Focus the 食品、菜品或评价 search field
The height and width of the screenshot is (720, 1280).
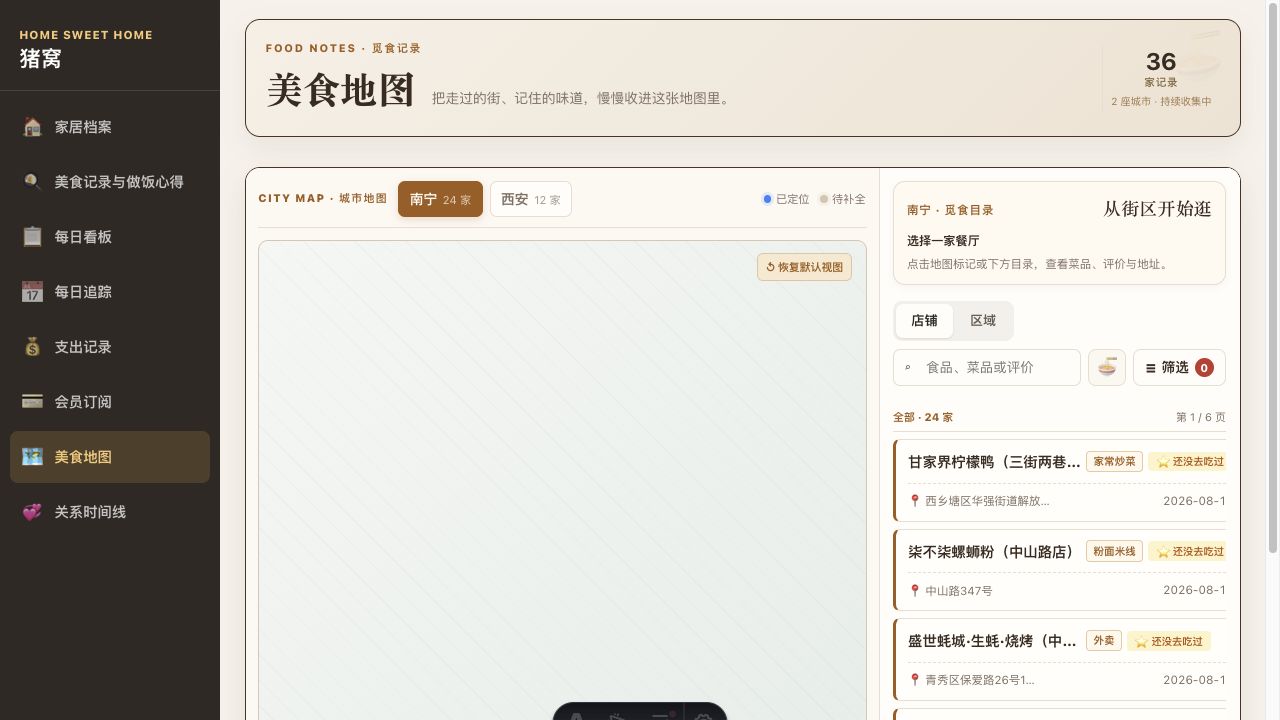[987, 367]
